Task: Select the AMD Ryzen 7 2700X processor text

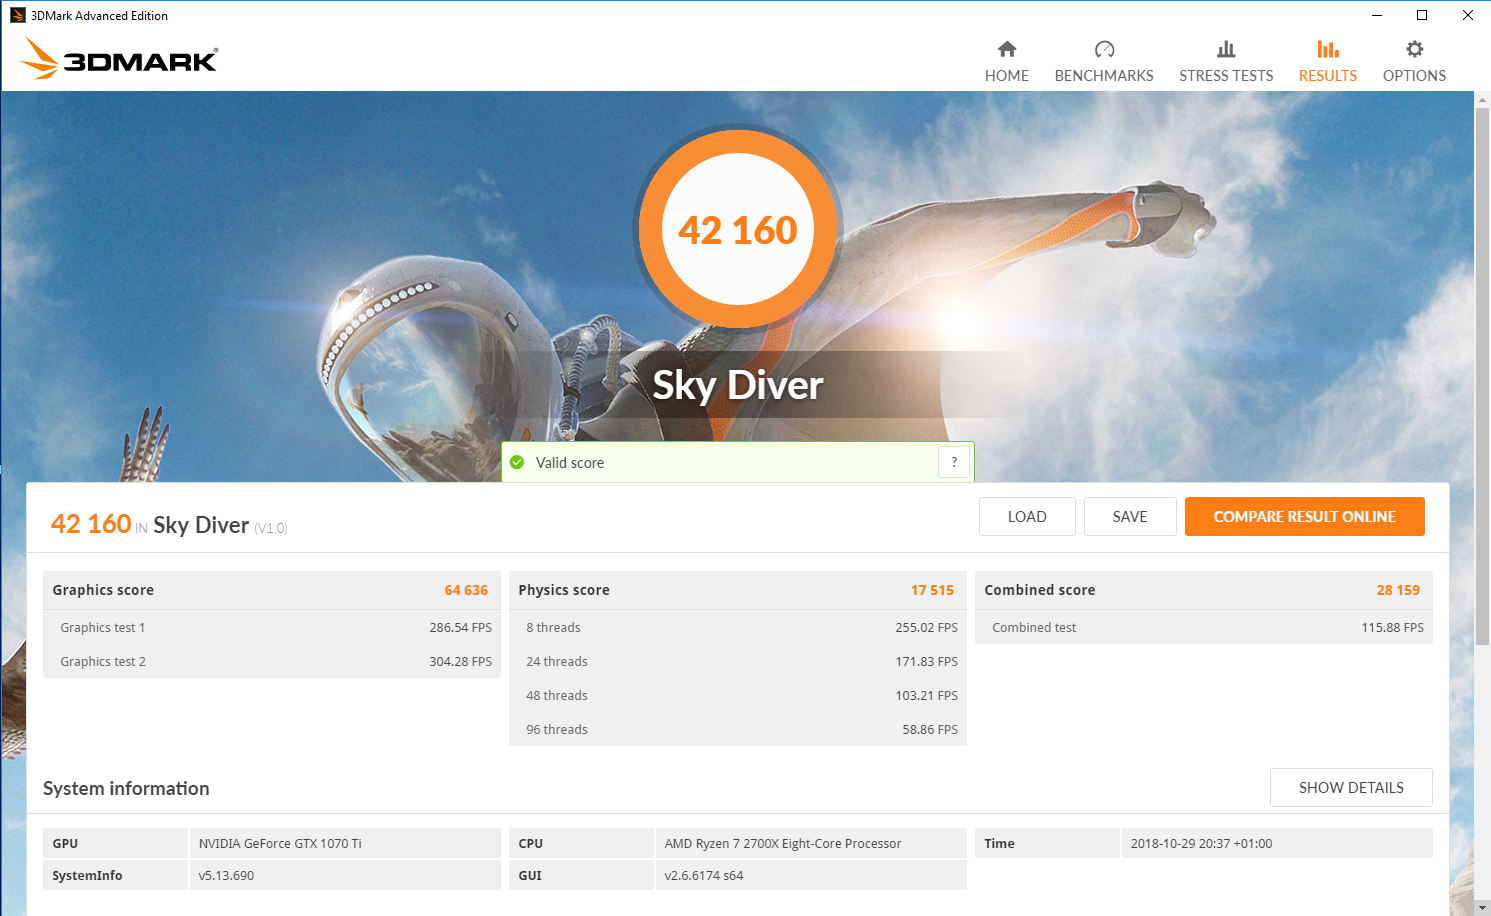Action: (x=783, y=844)
